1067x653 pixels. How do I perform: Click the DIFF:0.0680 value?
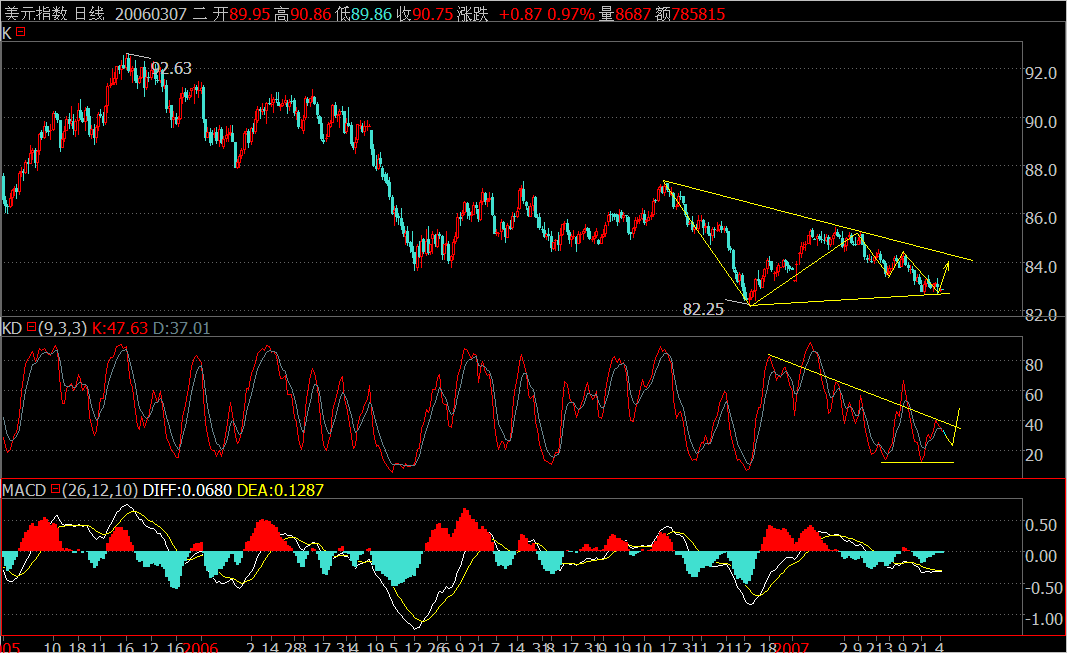pyautogui.click(x=187, y=490)
